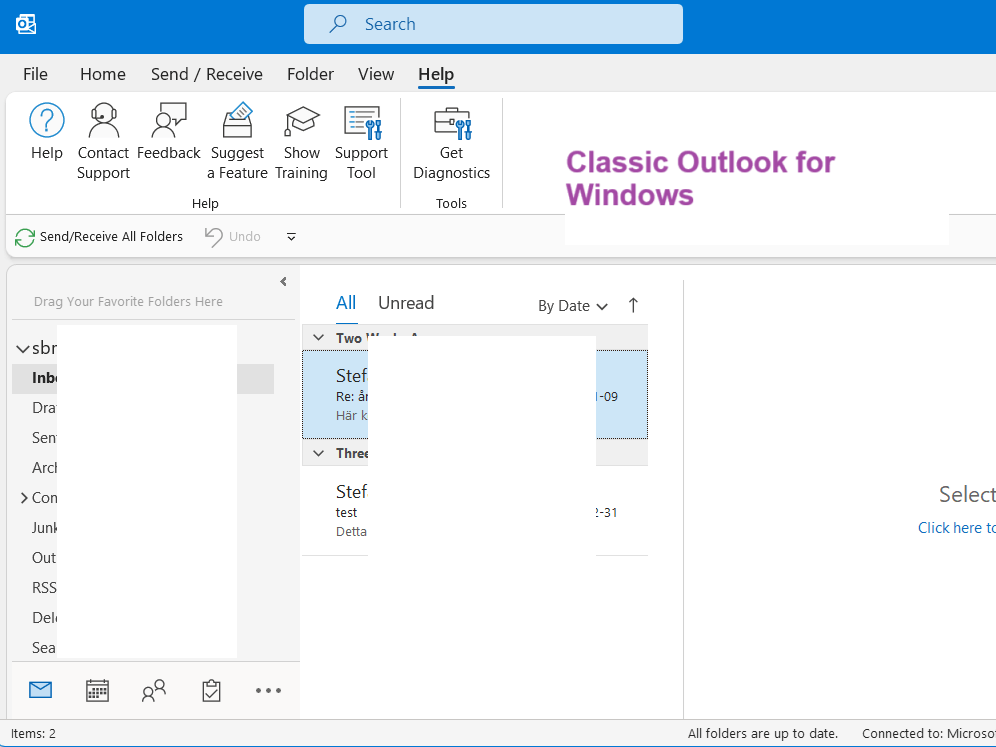The image size is (996, 747).
Task: Switch to the View tab
Action: (x=376, y=74)
